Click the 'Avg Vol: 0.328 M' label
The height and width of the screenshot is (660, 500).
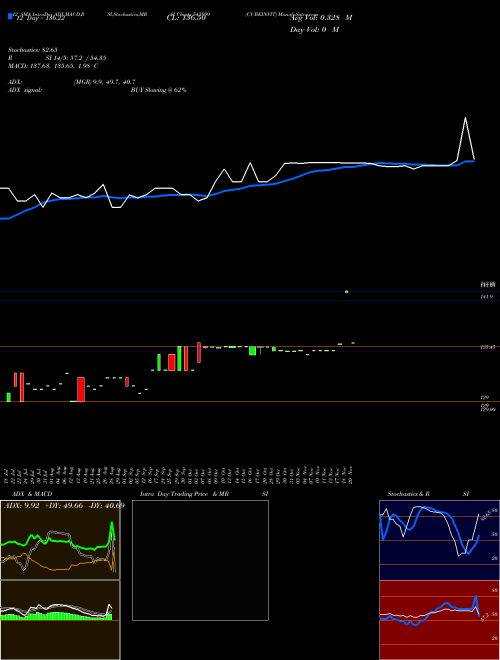(x=321, y=18)
